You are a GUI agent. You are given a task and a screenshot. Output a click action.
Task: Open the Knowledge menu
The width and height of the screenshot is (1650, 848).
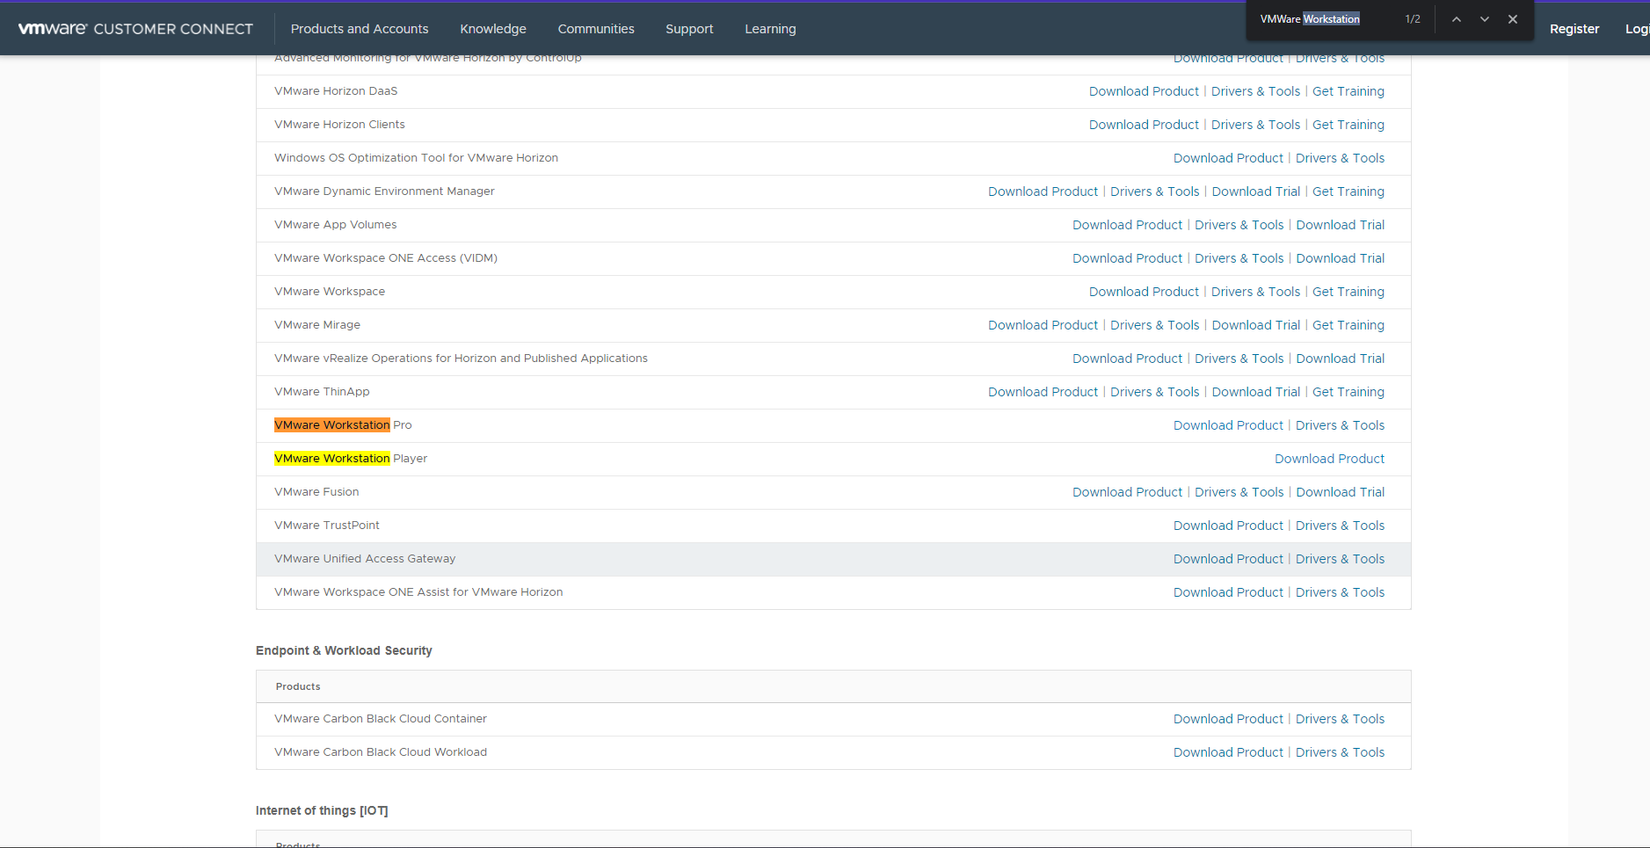[493, 29]
